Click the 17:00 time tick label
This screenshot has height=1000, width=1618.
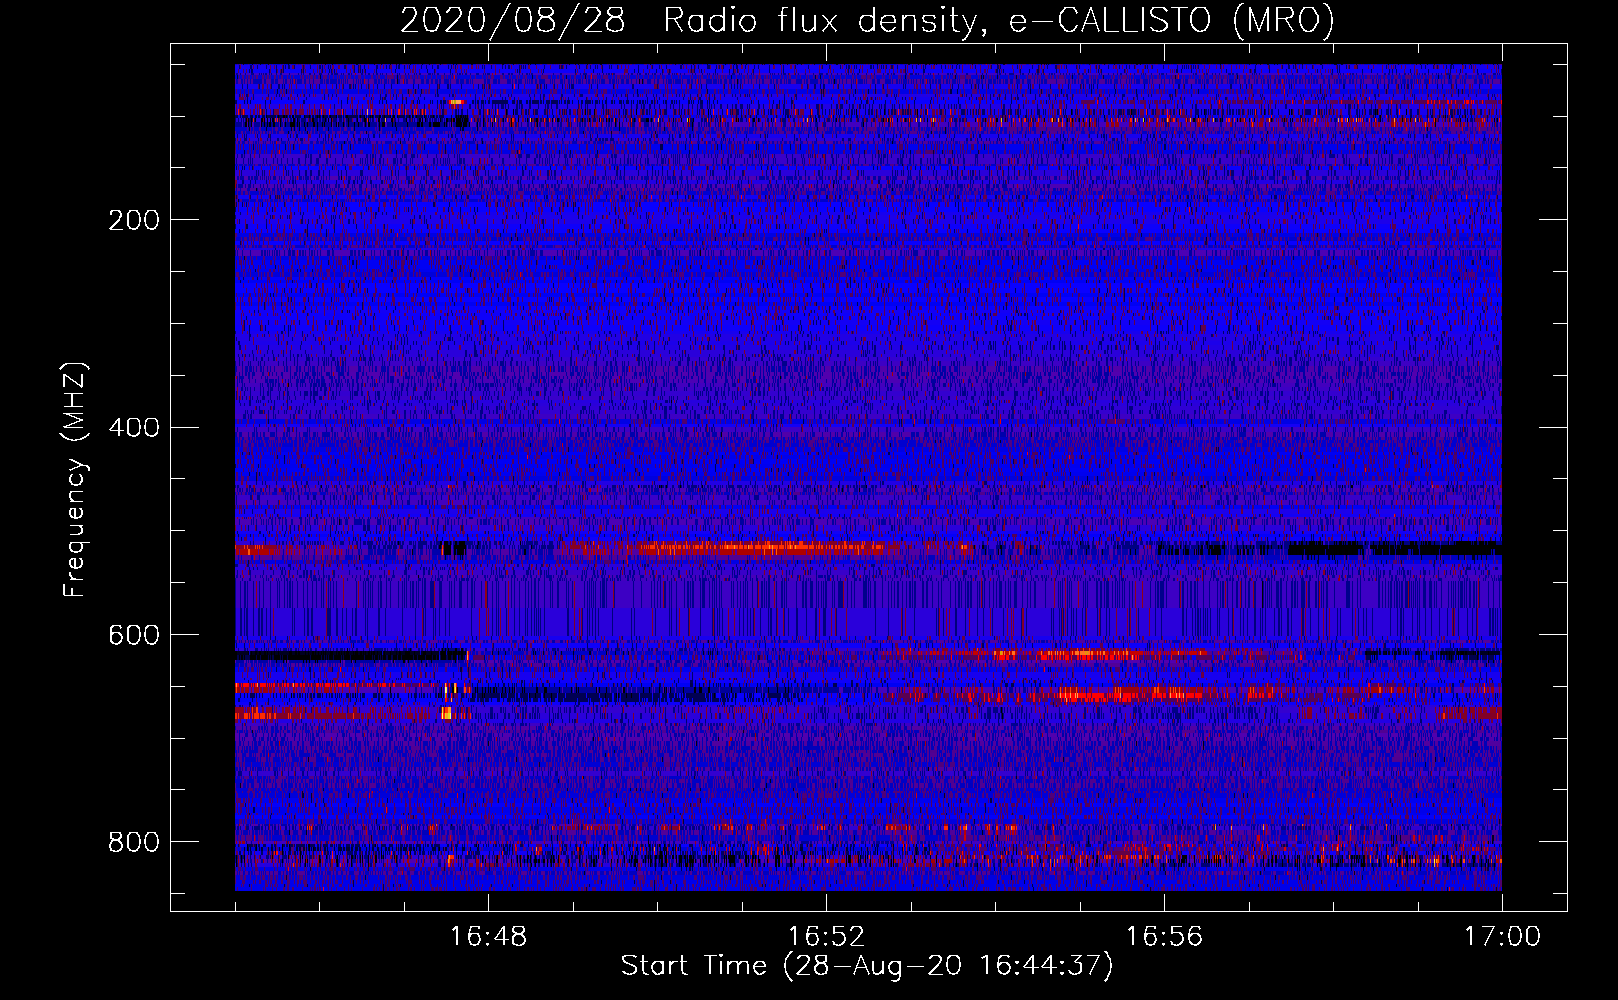click(1502, 937)
